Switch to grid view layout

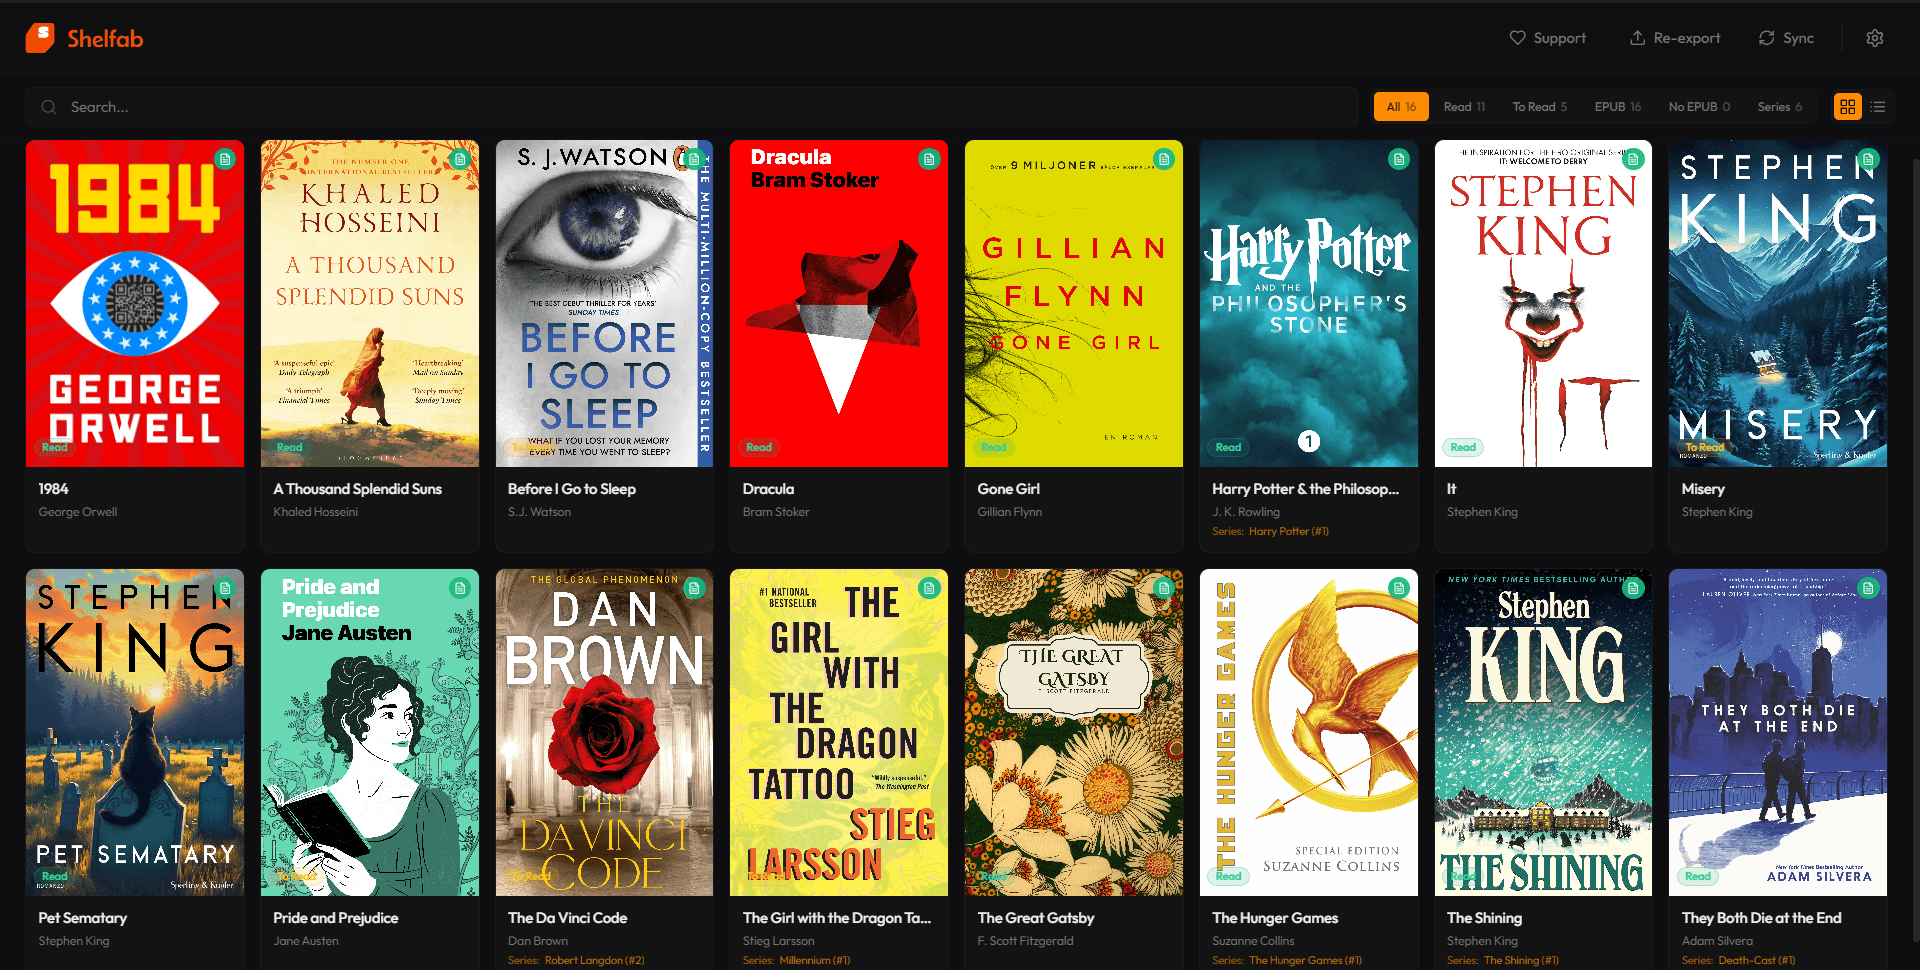coord(1847,107)
